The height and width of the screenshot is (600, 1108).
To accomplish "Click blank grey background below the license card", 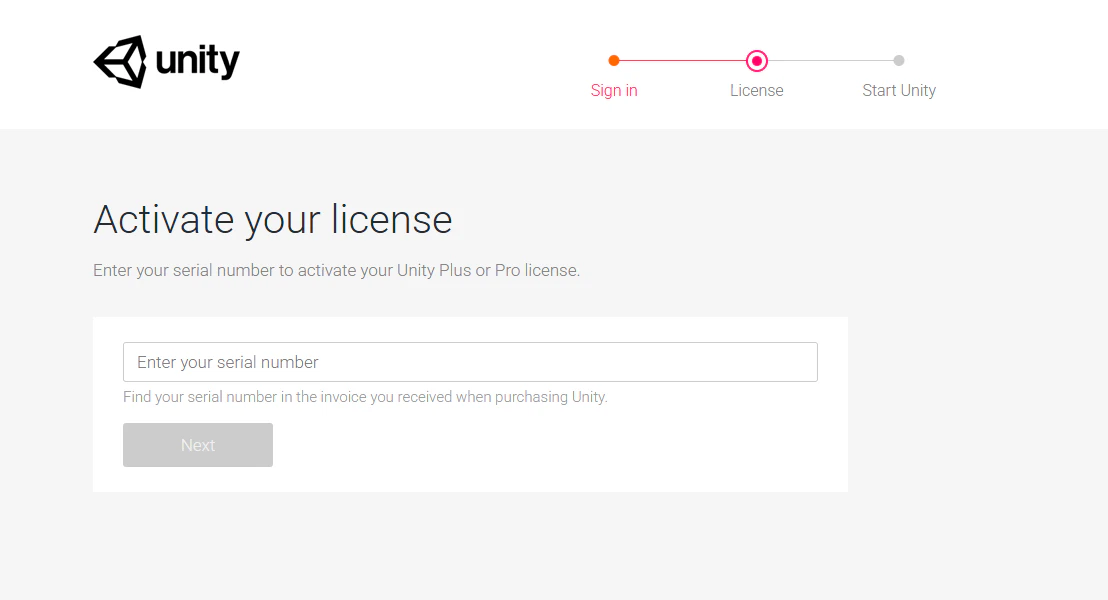I will pyautogui.click(x=470, y=544).
